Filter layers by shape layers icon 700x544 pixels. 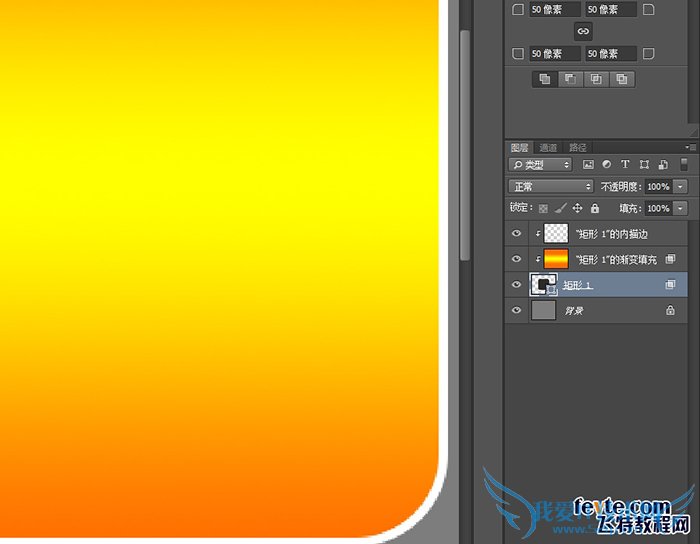coord(644,165)
